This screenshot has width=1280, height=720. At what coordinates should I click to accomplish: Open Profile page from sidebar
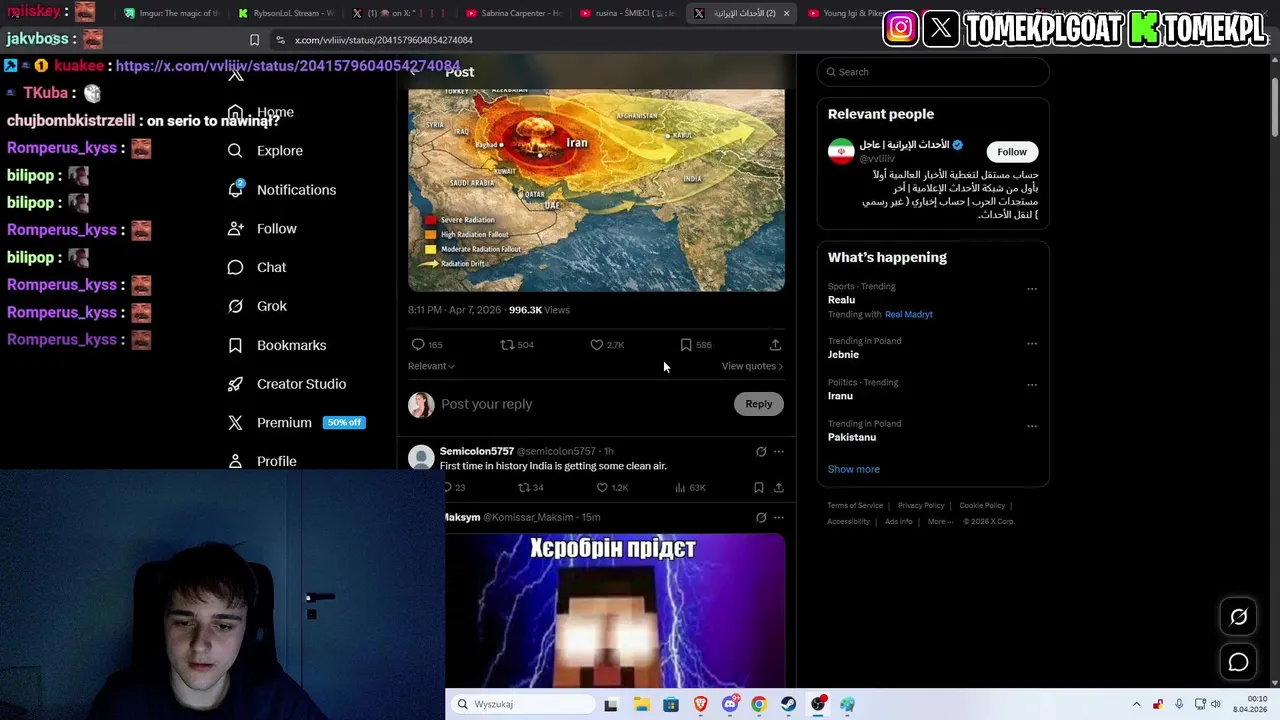tap(262, 461)
